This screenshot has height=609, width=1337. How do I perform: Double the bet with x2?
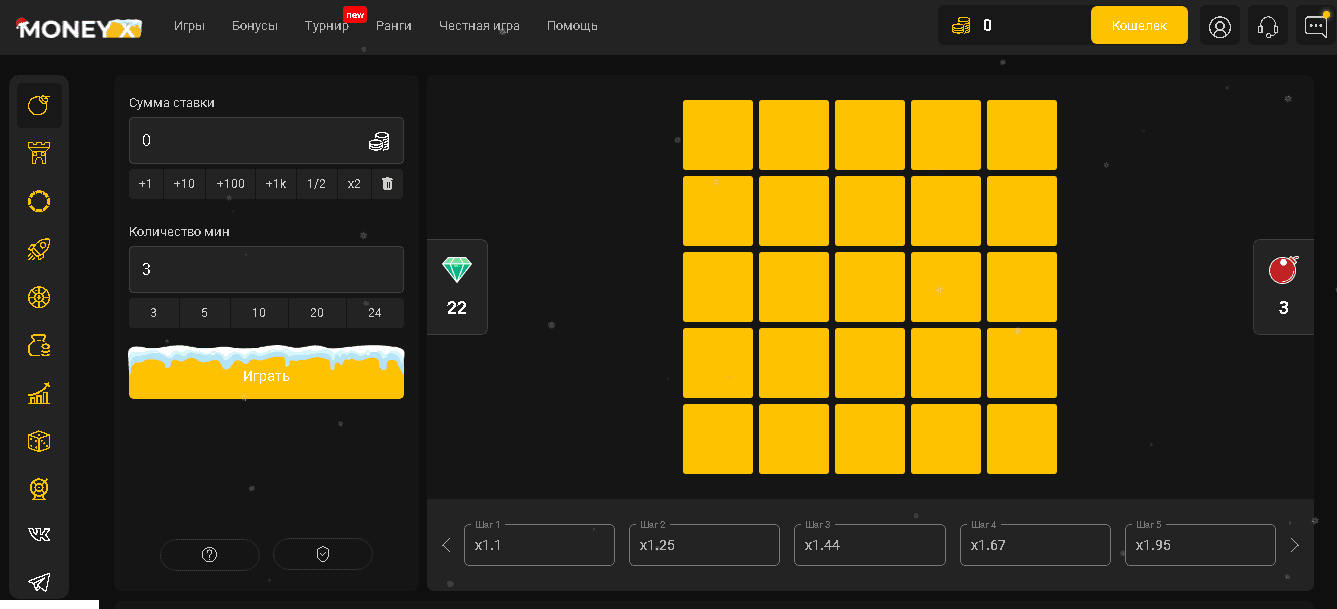point(354,184)
